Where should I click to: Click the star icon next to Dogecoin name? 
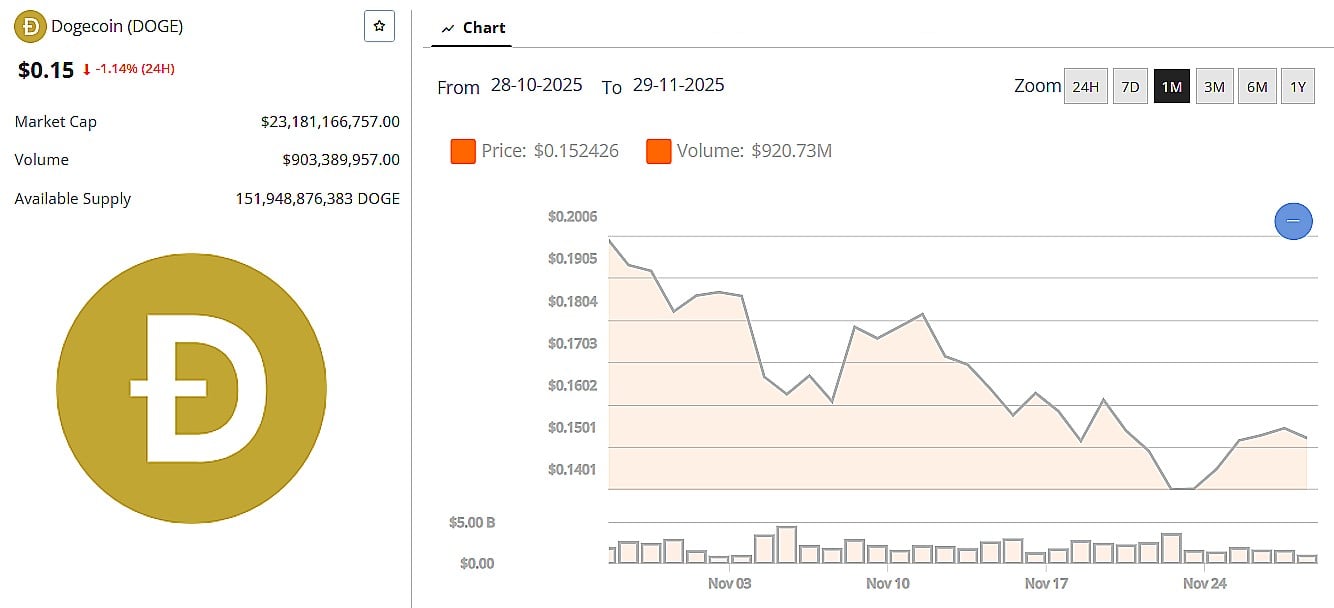point(379,26)
